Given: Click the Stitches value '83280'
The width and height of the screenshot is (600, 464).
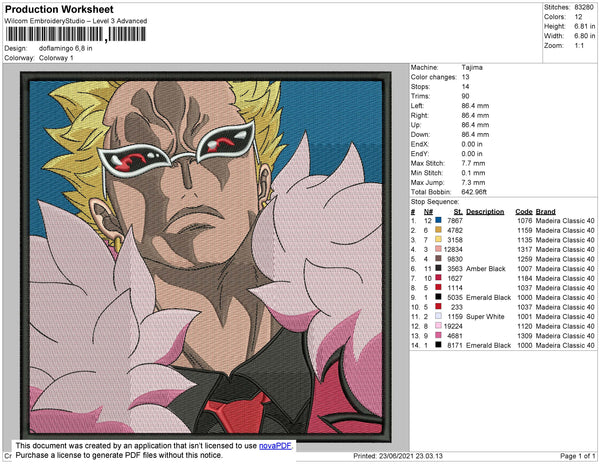Looking at the screenshot, I should click(x=584, y=7).
